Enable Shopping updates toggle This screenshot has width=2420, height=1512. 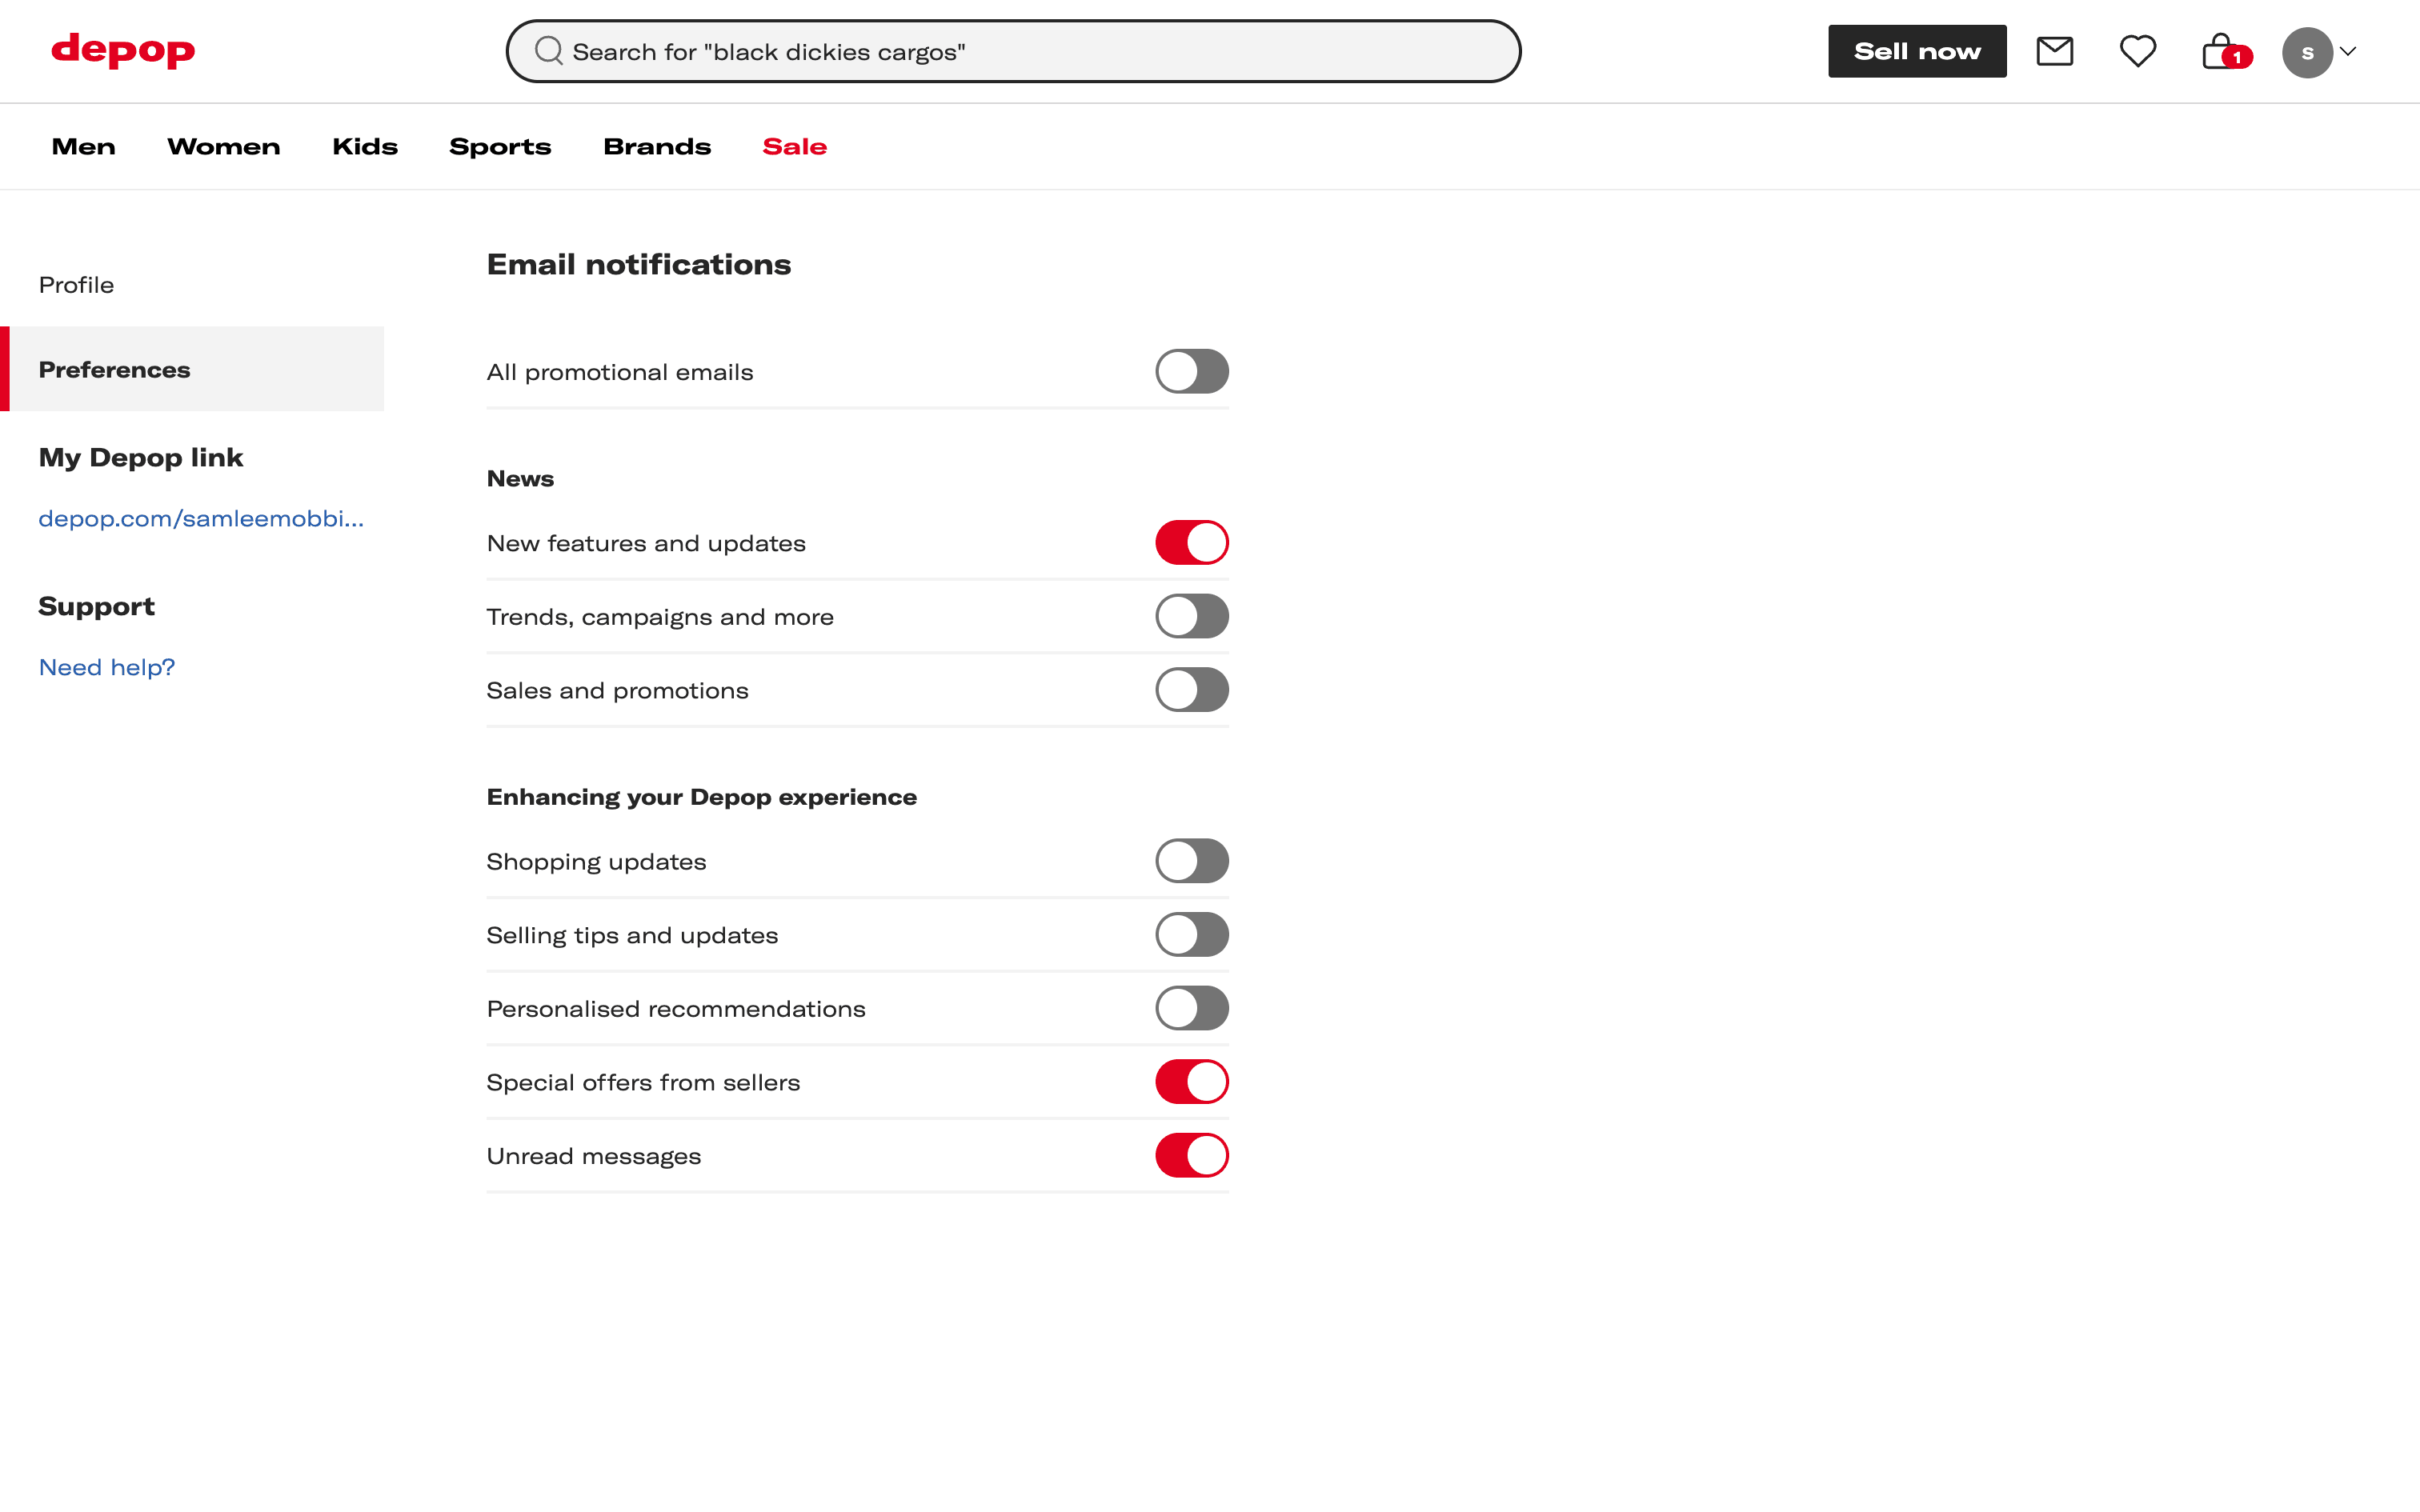point(1191,861)
